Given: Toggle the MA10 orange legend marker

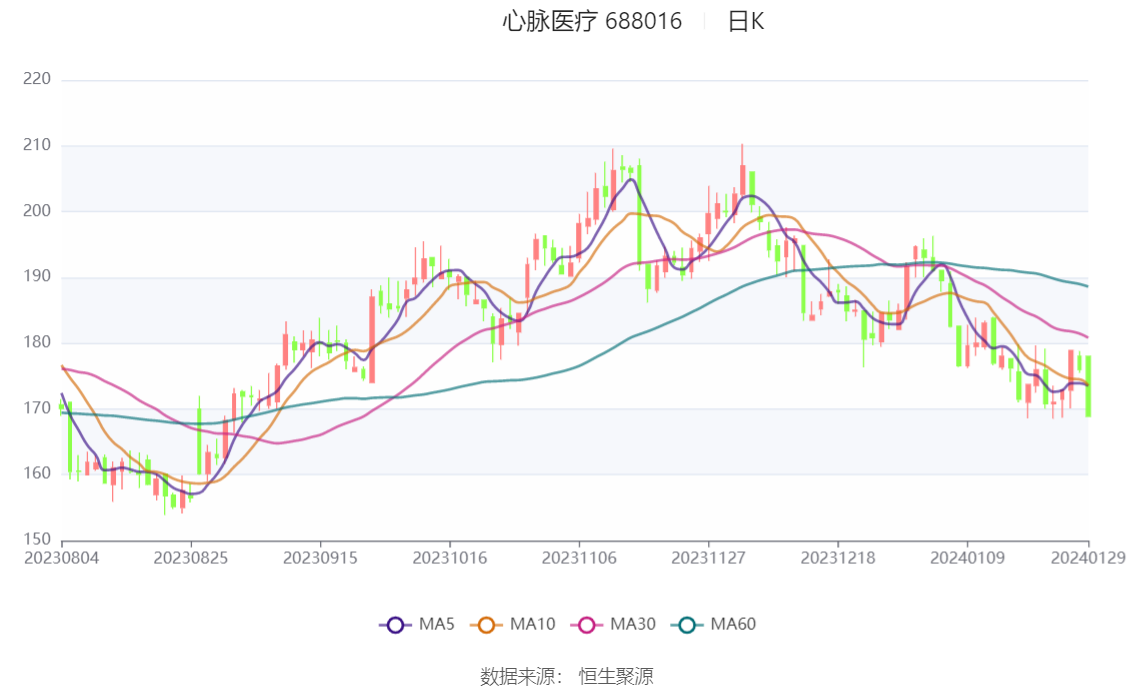Looking at the screenshot, I should (x=487, y=625).
